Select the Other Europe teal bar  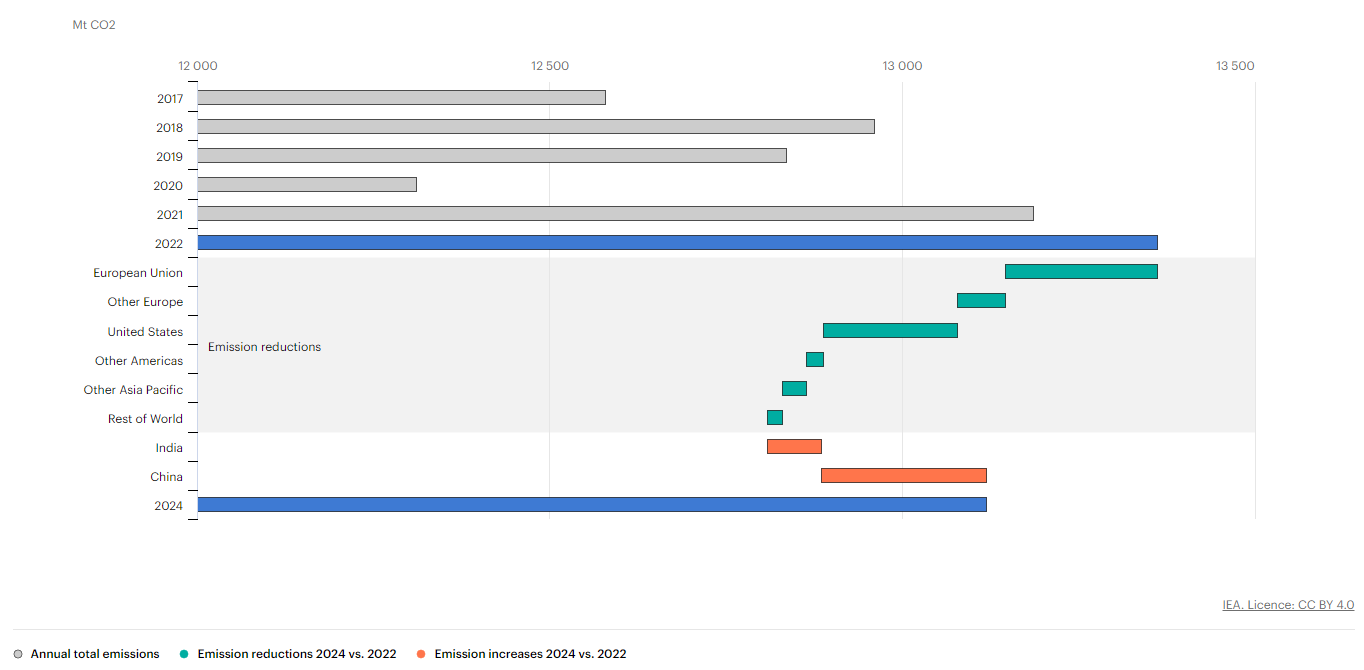[x=981, y=301]
